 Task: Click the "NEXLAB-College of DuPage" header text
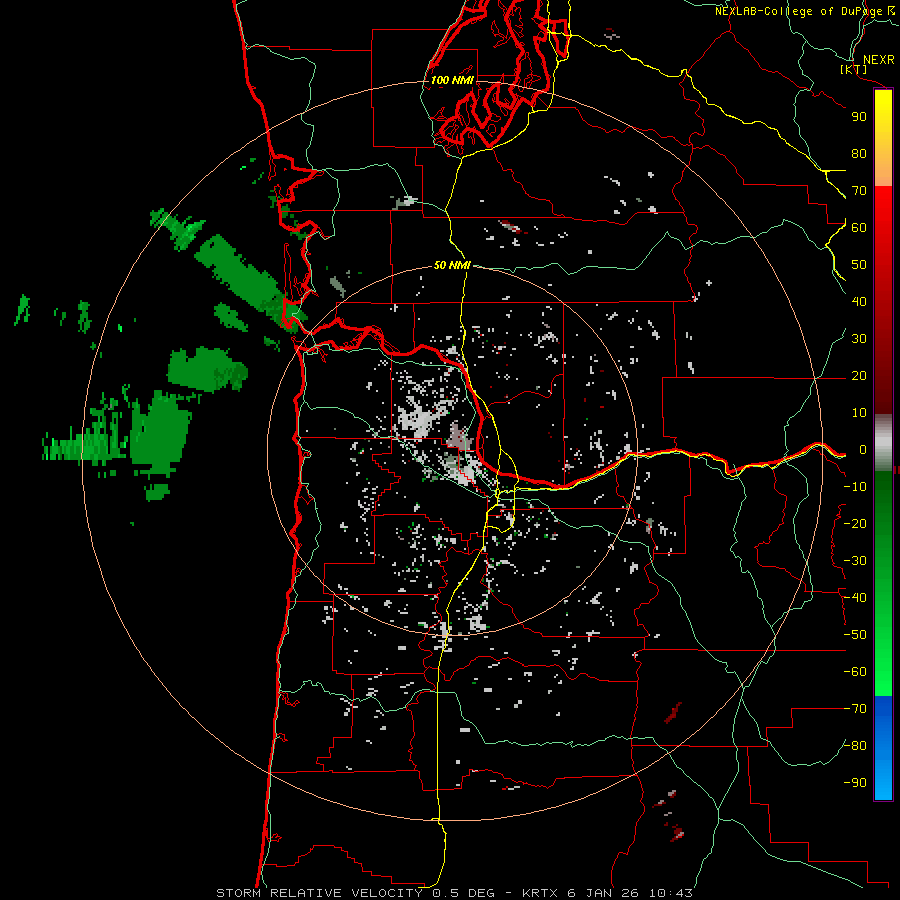tap(798, 11)
